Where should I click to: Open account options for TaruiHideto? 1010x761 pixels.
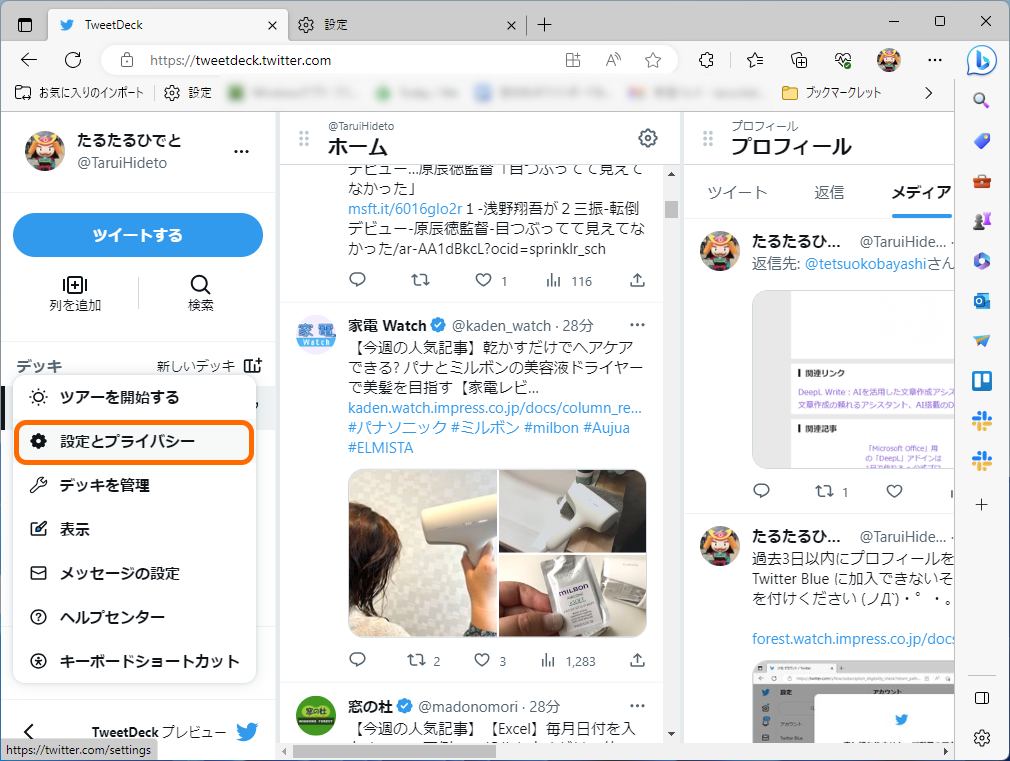pos(241,150)
